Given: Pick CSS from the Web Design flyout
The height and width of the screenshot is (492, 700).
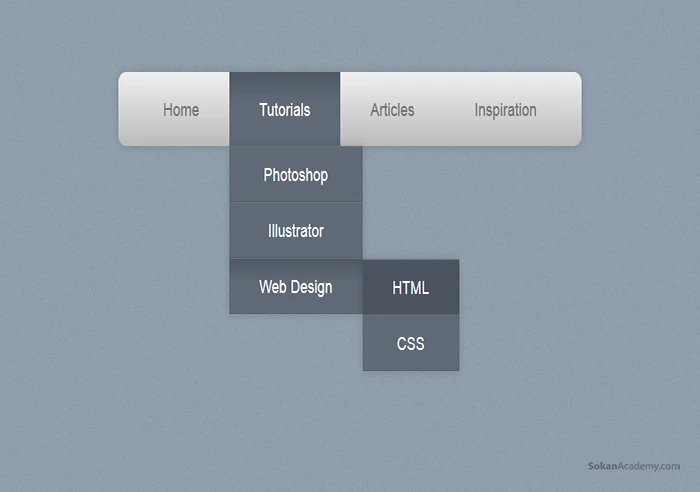Looking at the screenshot, I should pos(410,344).
